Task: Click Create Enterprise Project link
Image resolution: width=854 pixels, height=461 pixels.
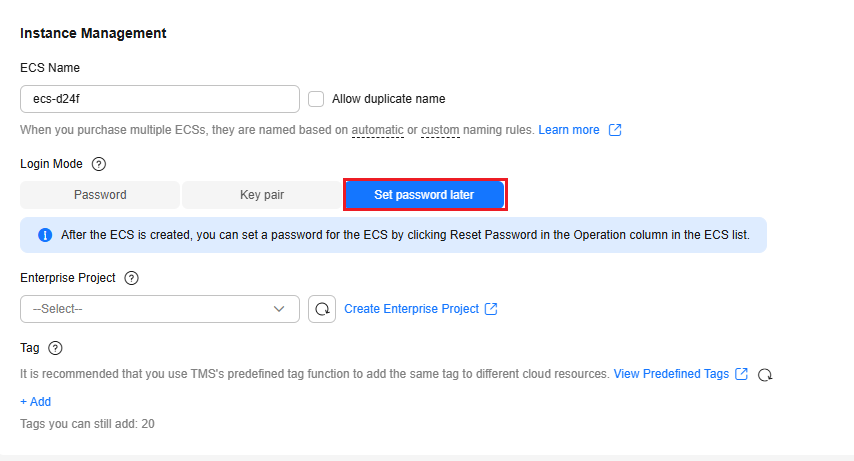Action: [411, 309]
